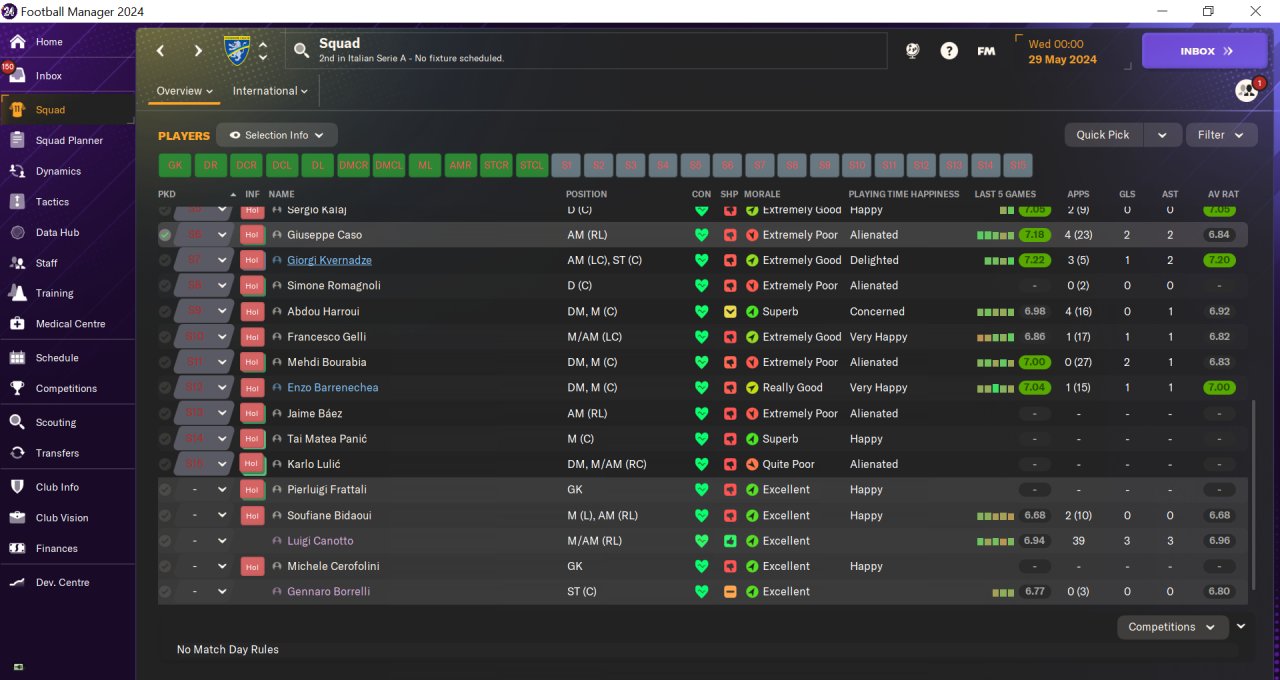Sort by the AV RAT column header

tap(1223, 194)
